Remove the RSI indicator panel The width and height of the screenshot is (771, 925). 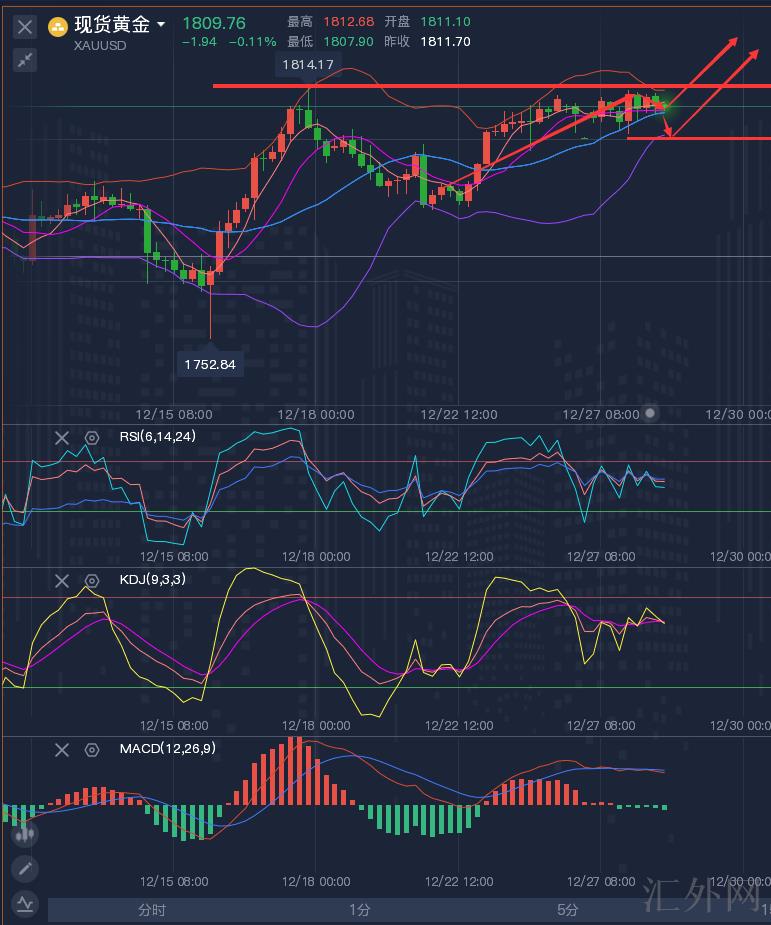point(62,437)
